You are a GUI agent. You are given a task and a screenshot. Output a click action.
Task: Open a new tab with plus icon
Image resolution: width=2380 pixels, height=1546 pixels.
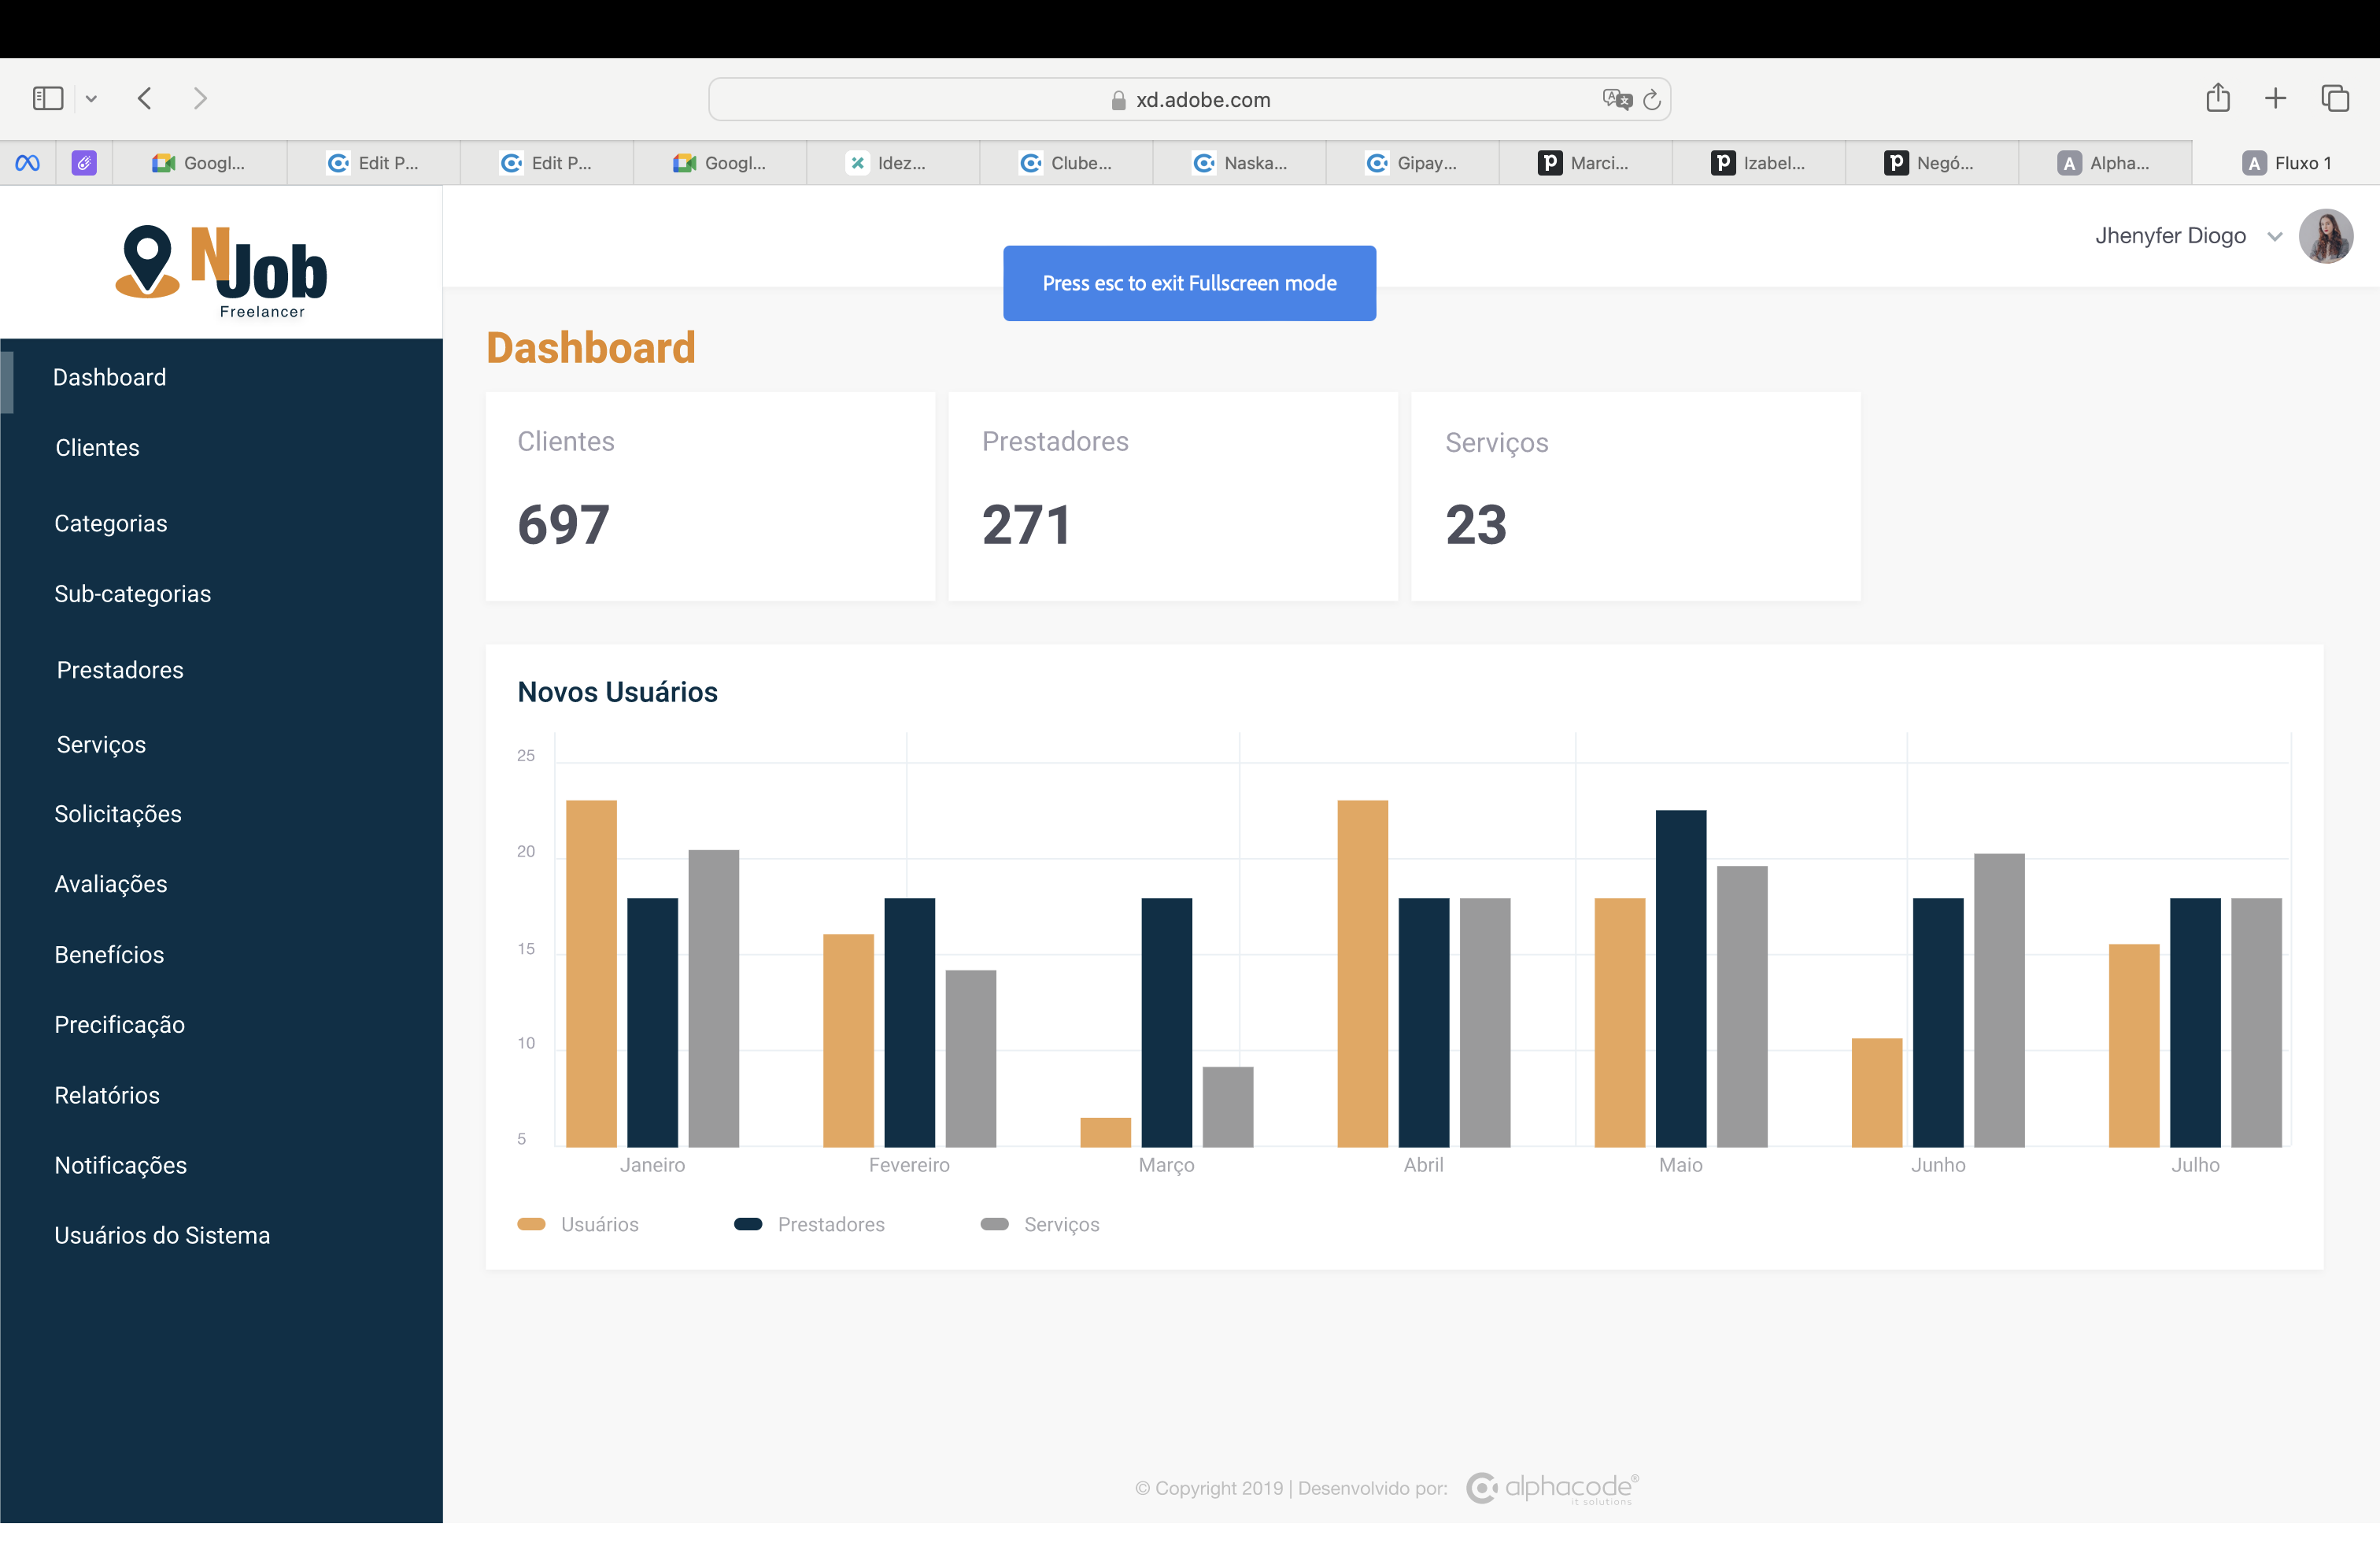click(x=2275, y=98)
